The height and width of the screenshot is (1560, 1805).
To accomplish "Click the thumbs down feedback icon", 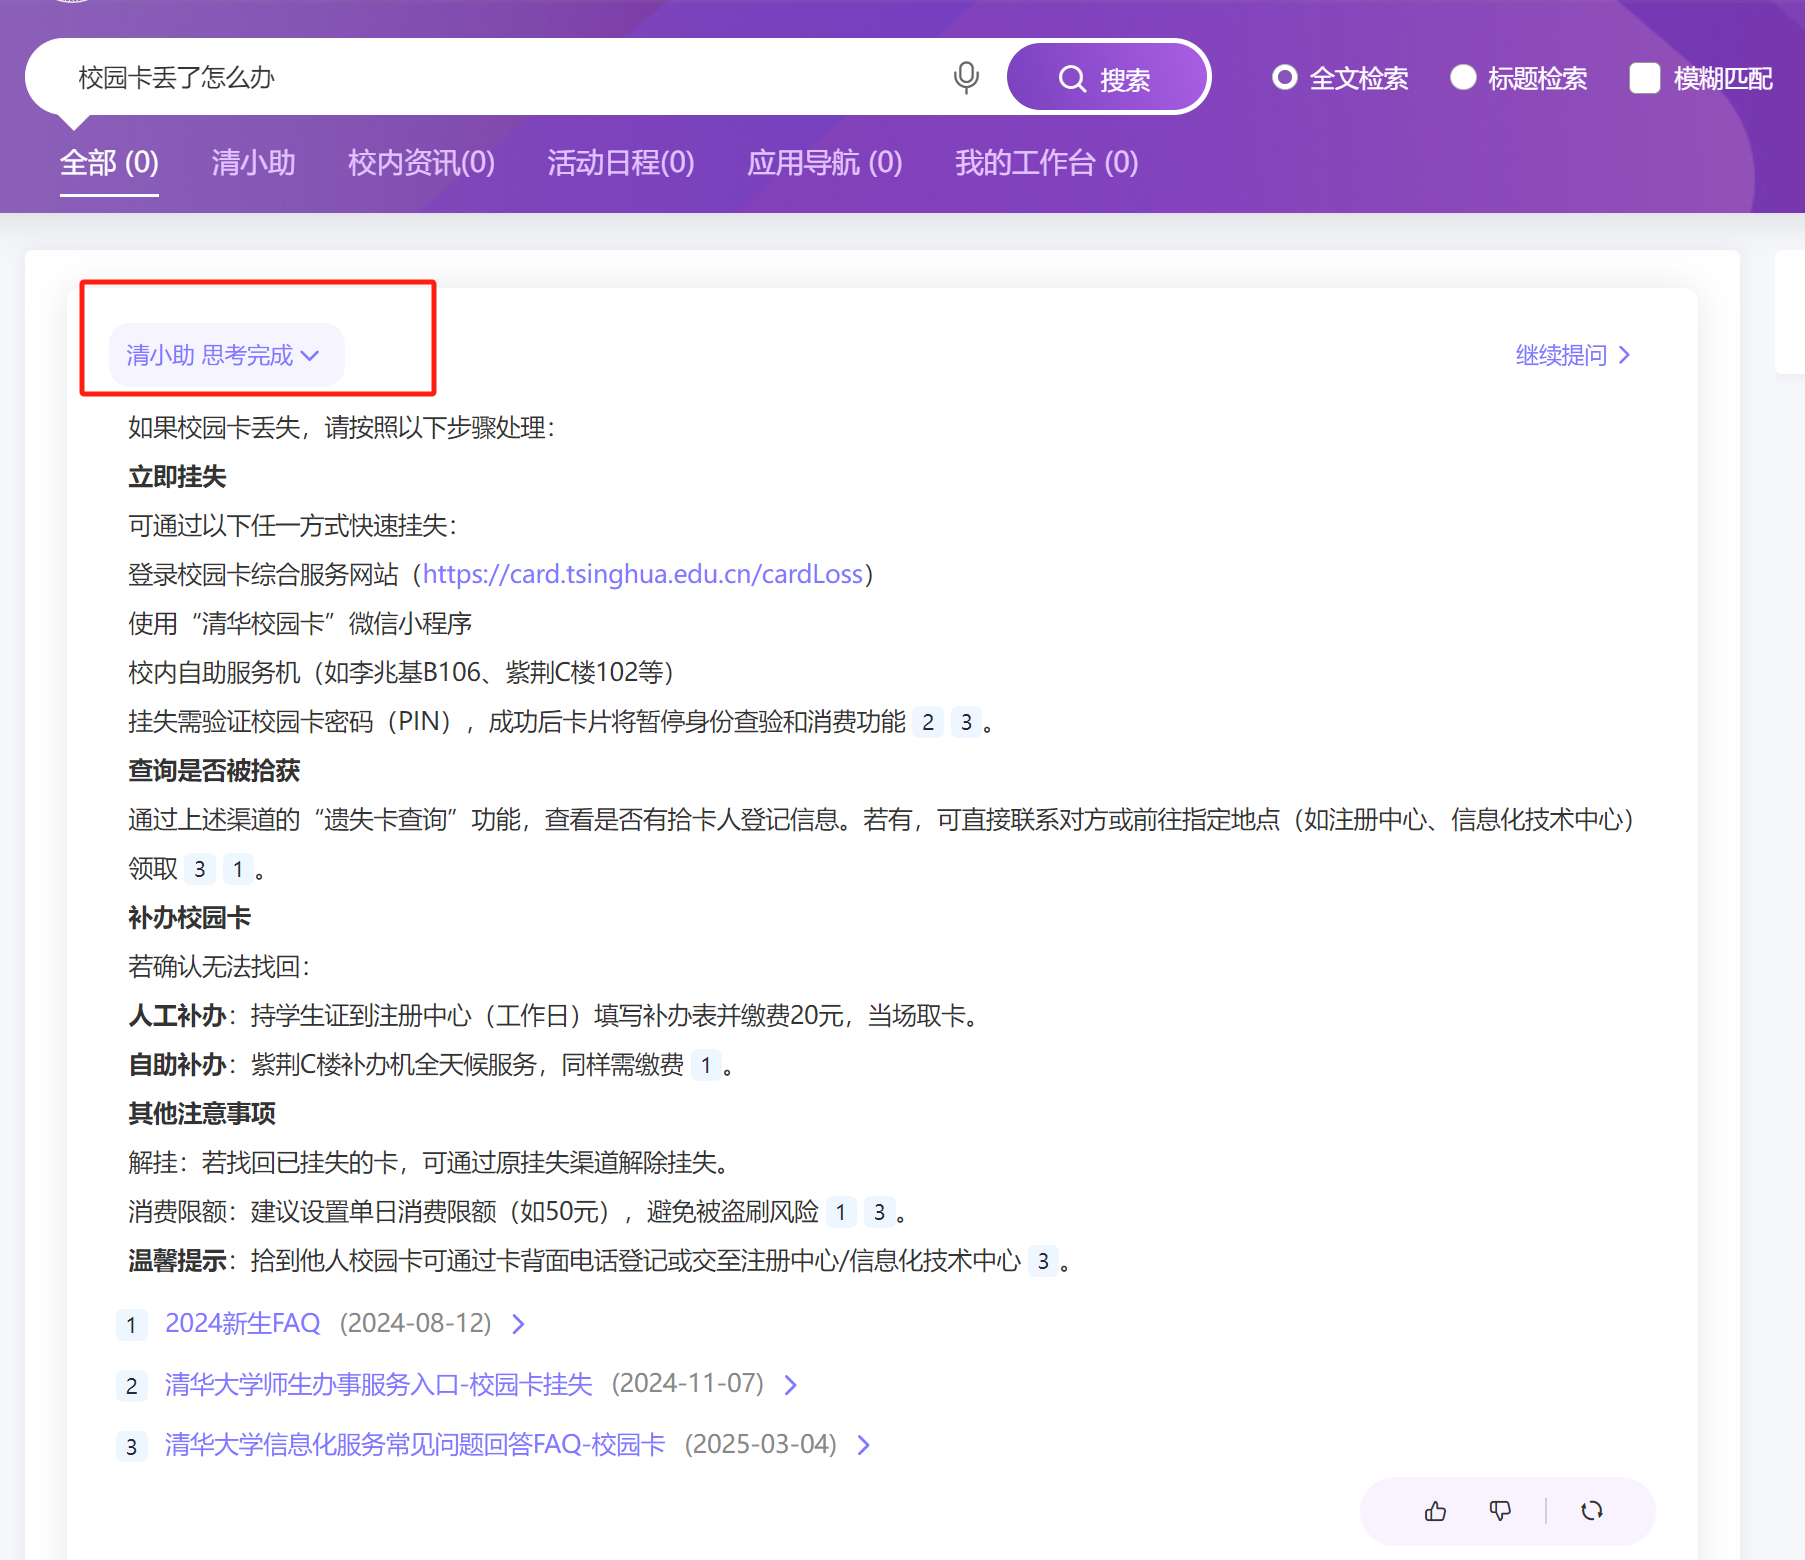I will point(1500,1511).
